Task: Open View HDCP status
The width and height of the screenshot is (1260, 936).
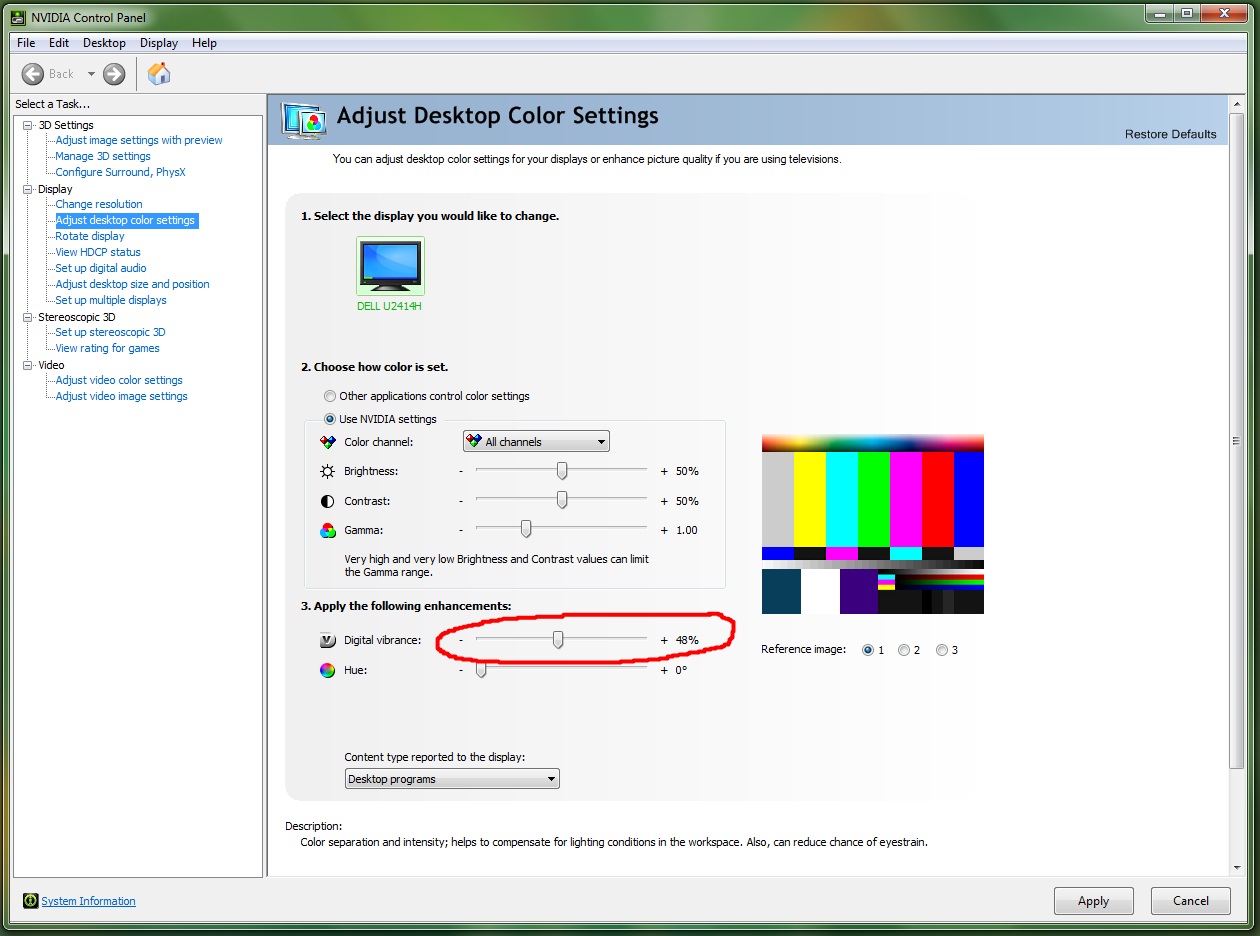Action: (98, 252)
